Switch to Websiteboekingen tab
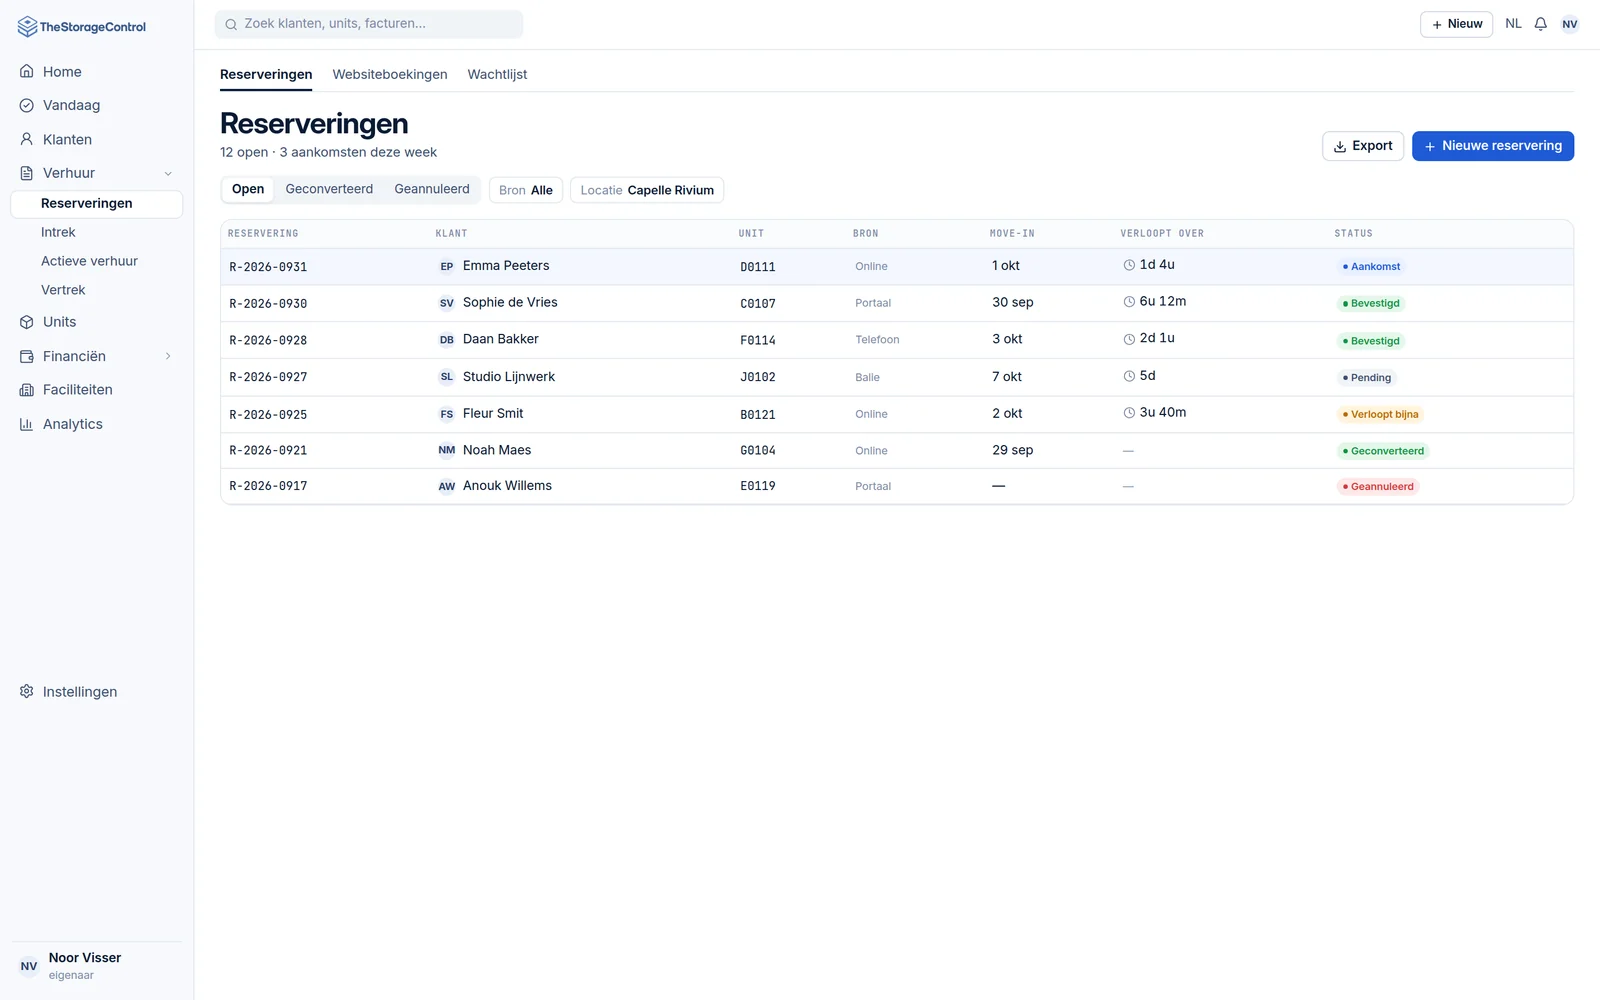The image size is (1600, 1000). click(390, 74)
